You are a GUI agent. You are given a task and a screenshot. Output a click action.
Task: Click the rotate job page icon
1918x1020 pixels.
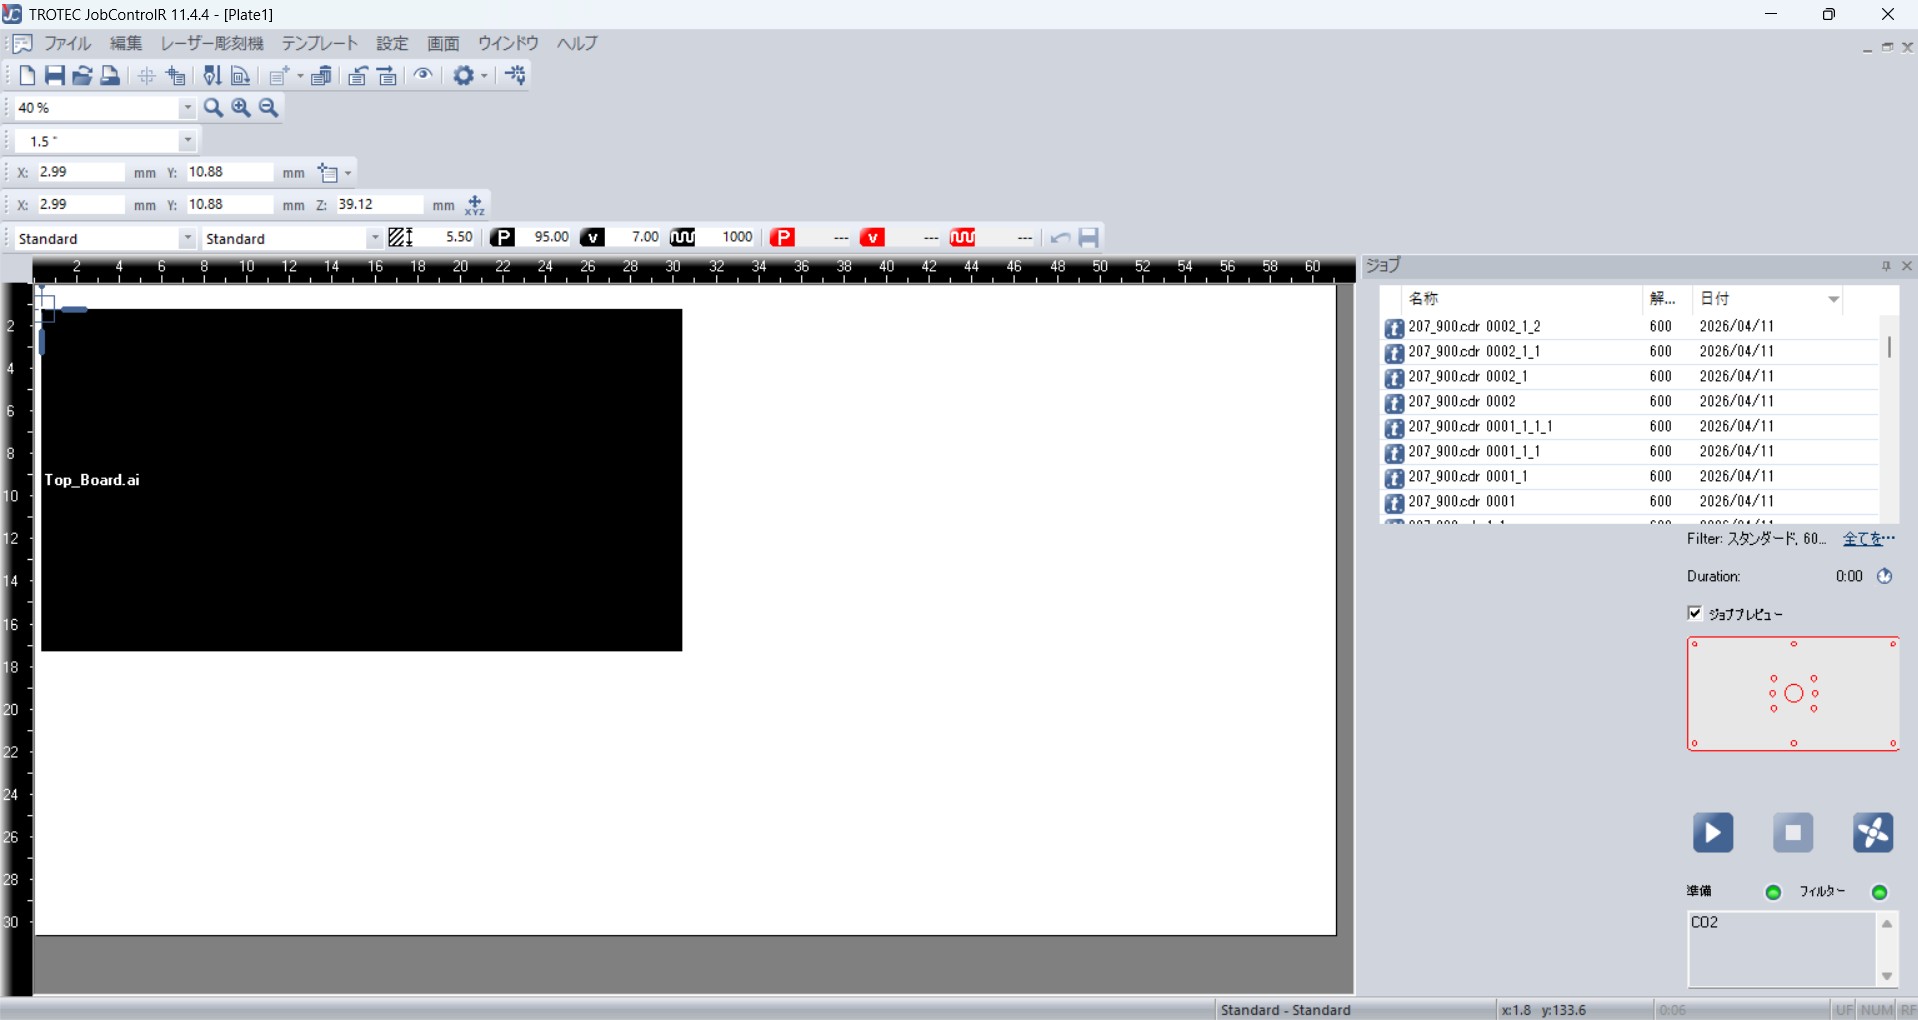(240, 76)
